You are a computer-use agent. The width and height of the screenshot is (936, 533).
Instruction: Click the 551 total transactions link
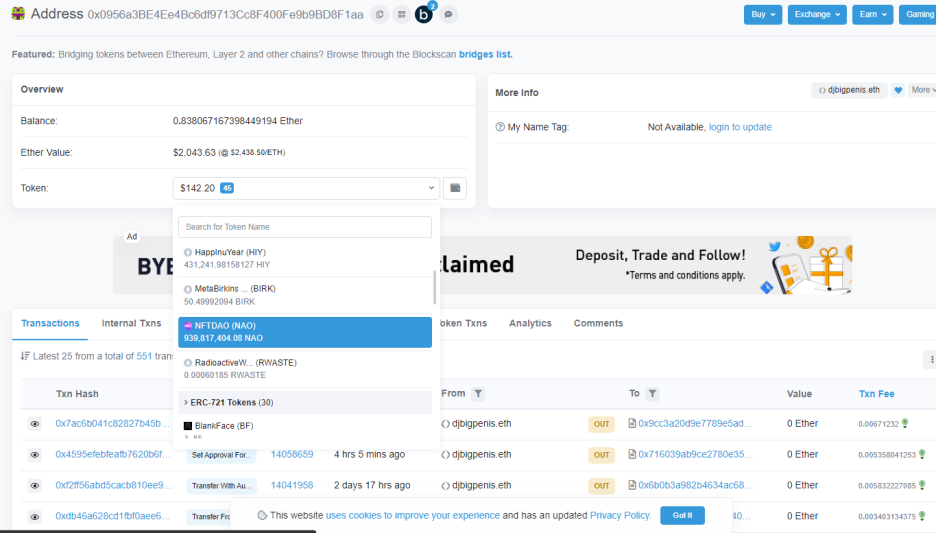click(144, 356)
